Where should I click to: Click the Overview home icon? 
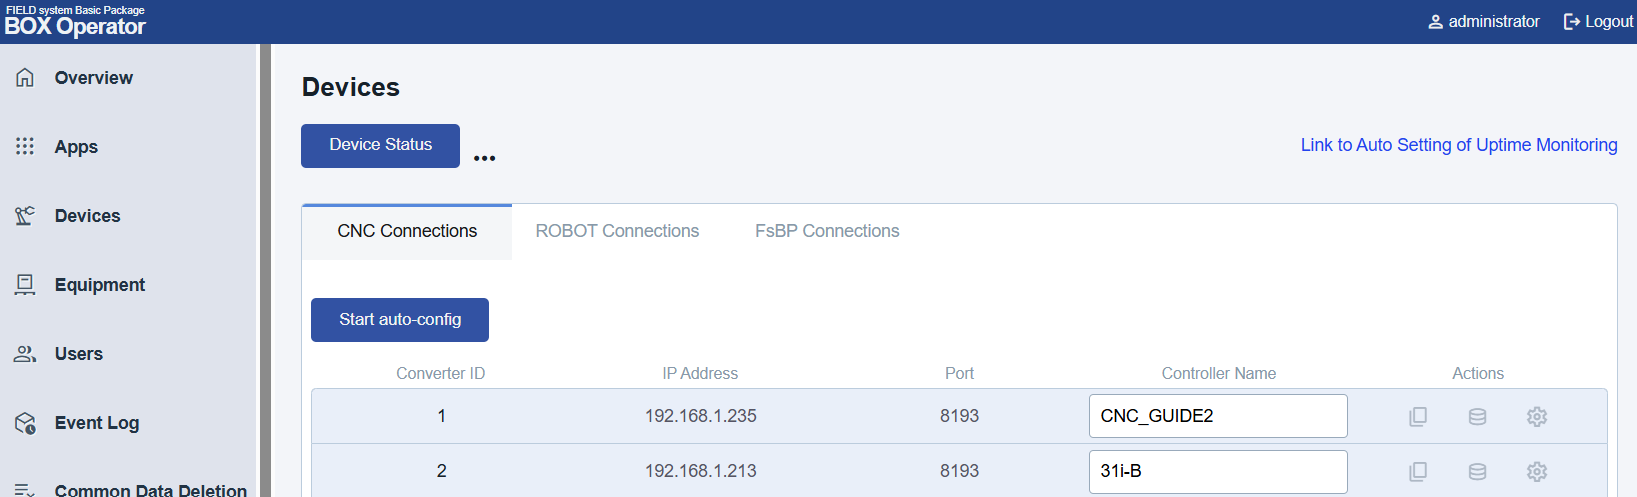25,78
